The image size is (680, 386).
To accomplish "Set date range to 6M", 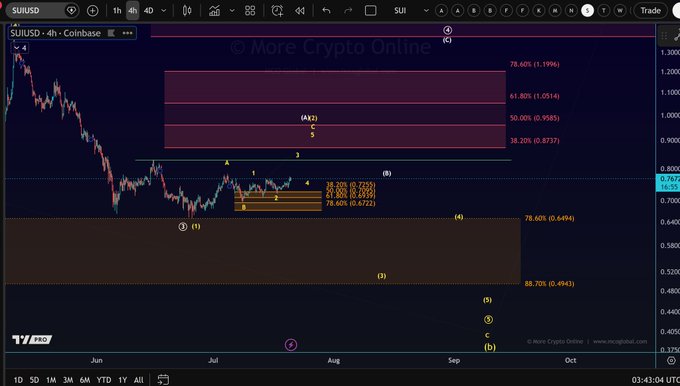I will (x=85, y=380).
